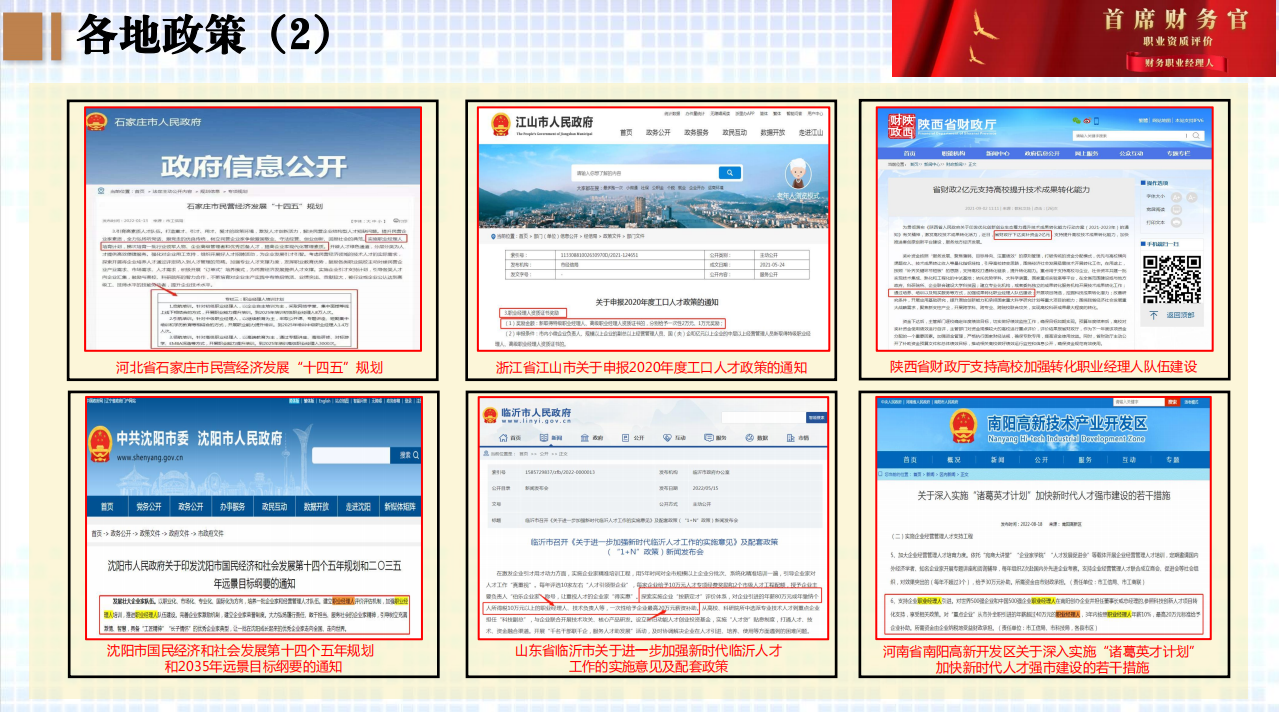Click caption 浙江省江山市关于申报2020年度工口人才政策的通知
1279x712 pixels.
[653, 367]
